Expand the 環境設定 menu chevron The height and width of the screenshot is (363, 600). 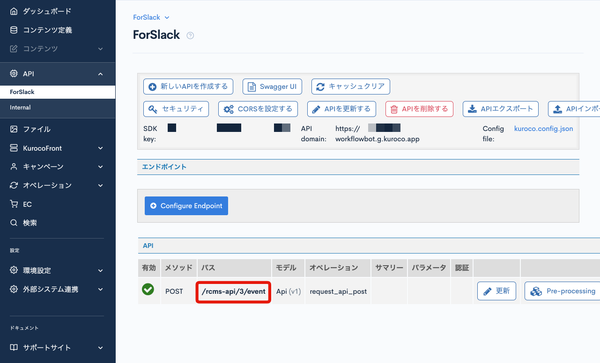[100, 271]
